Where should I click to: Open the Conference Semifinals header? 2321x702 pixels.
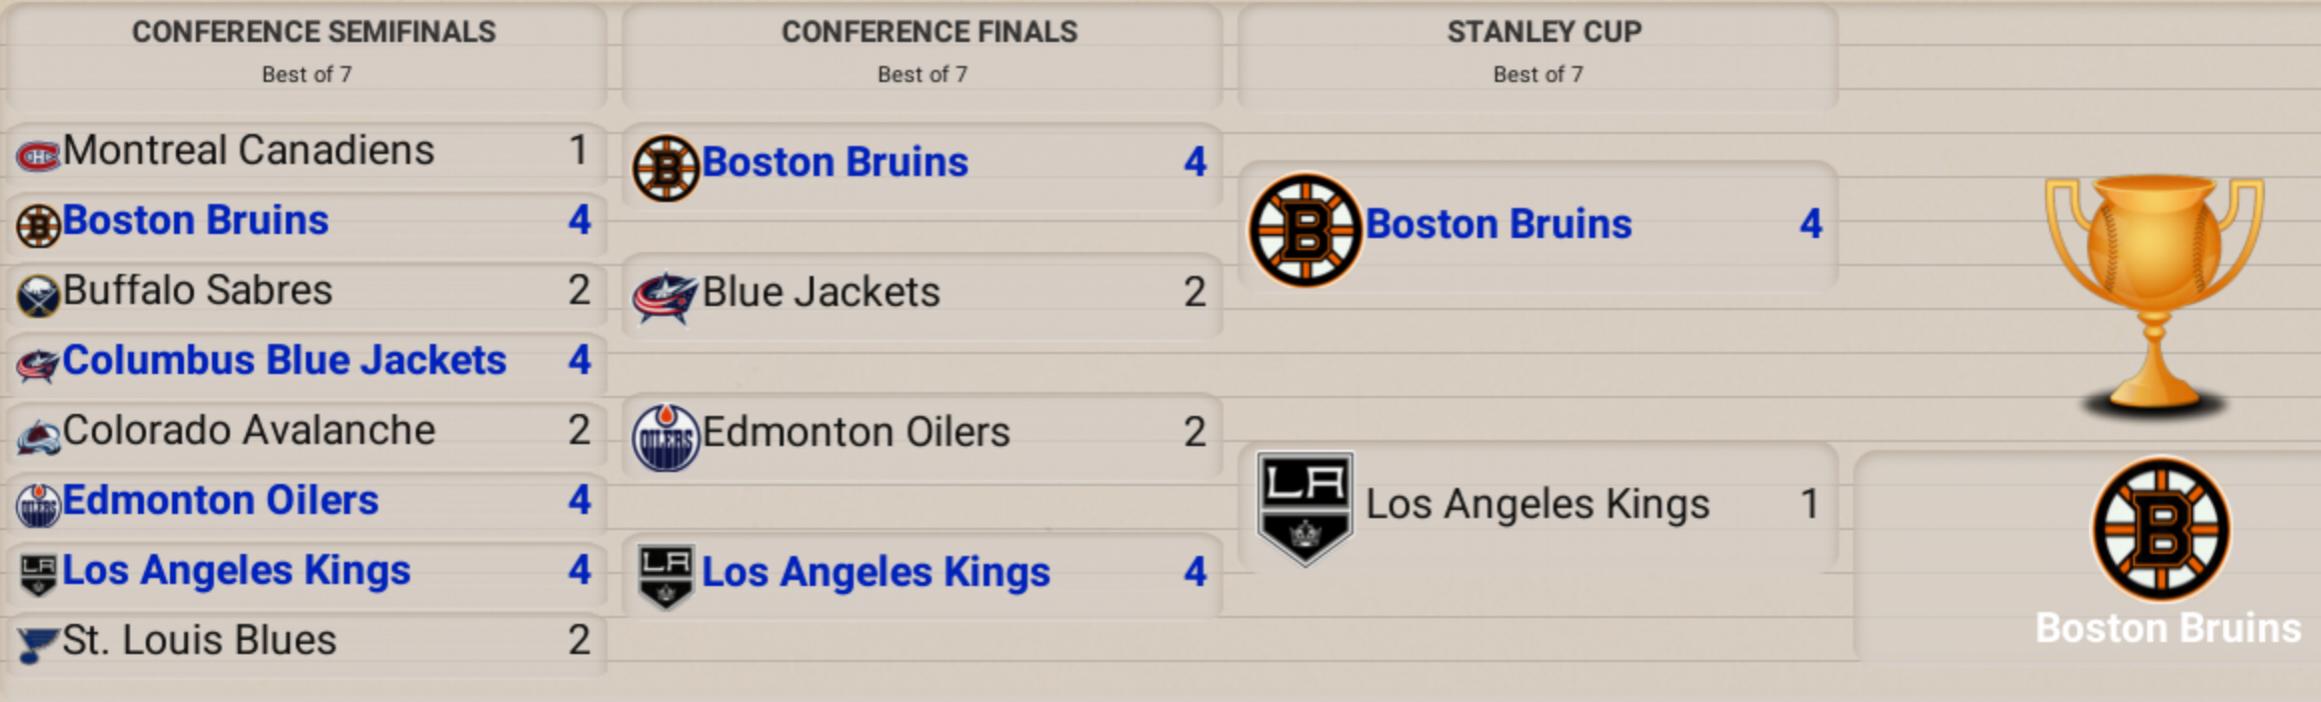point(313,32)
